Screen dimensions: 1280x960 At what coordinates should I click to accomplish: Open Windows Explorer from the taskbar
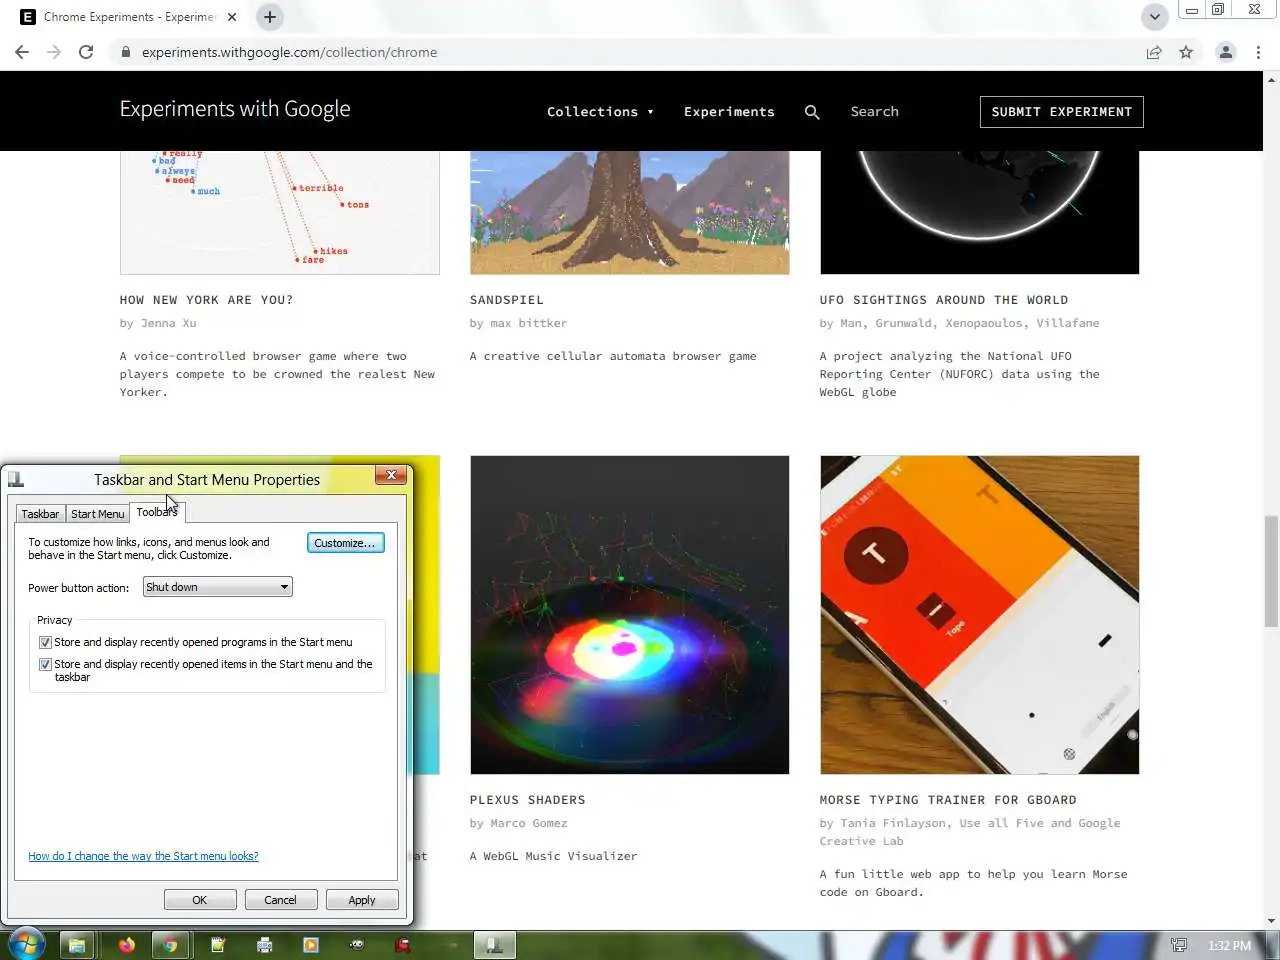77,945
